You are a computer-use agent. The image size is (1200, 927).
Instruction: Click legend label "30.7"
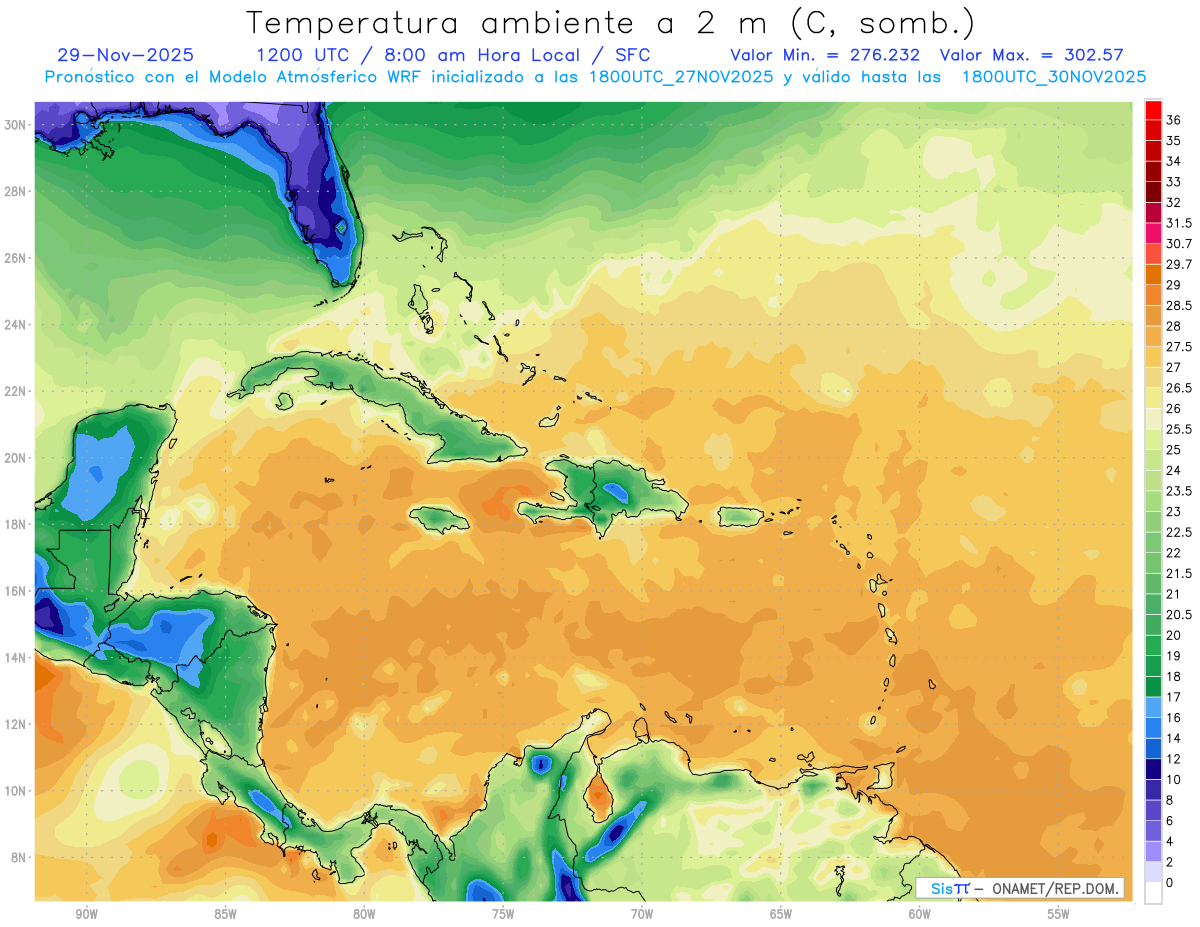[1179, 243]
